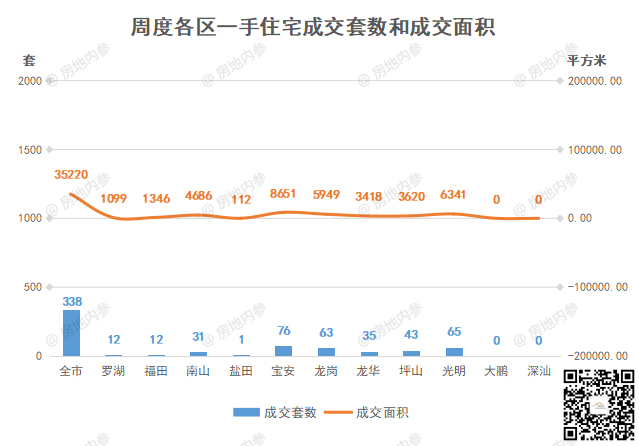
Task: Select the 坪山 bar labeled 43
Action: (x=411, y=353)
